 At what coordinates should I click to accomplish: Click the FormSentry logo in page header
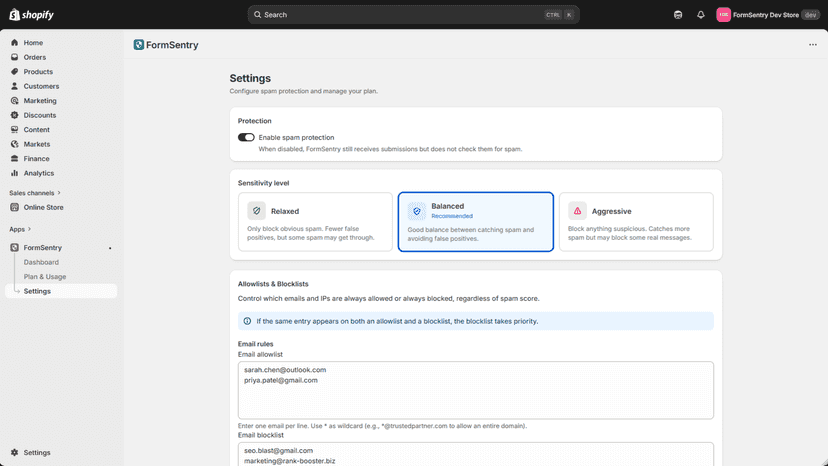(138, 45)
